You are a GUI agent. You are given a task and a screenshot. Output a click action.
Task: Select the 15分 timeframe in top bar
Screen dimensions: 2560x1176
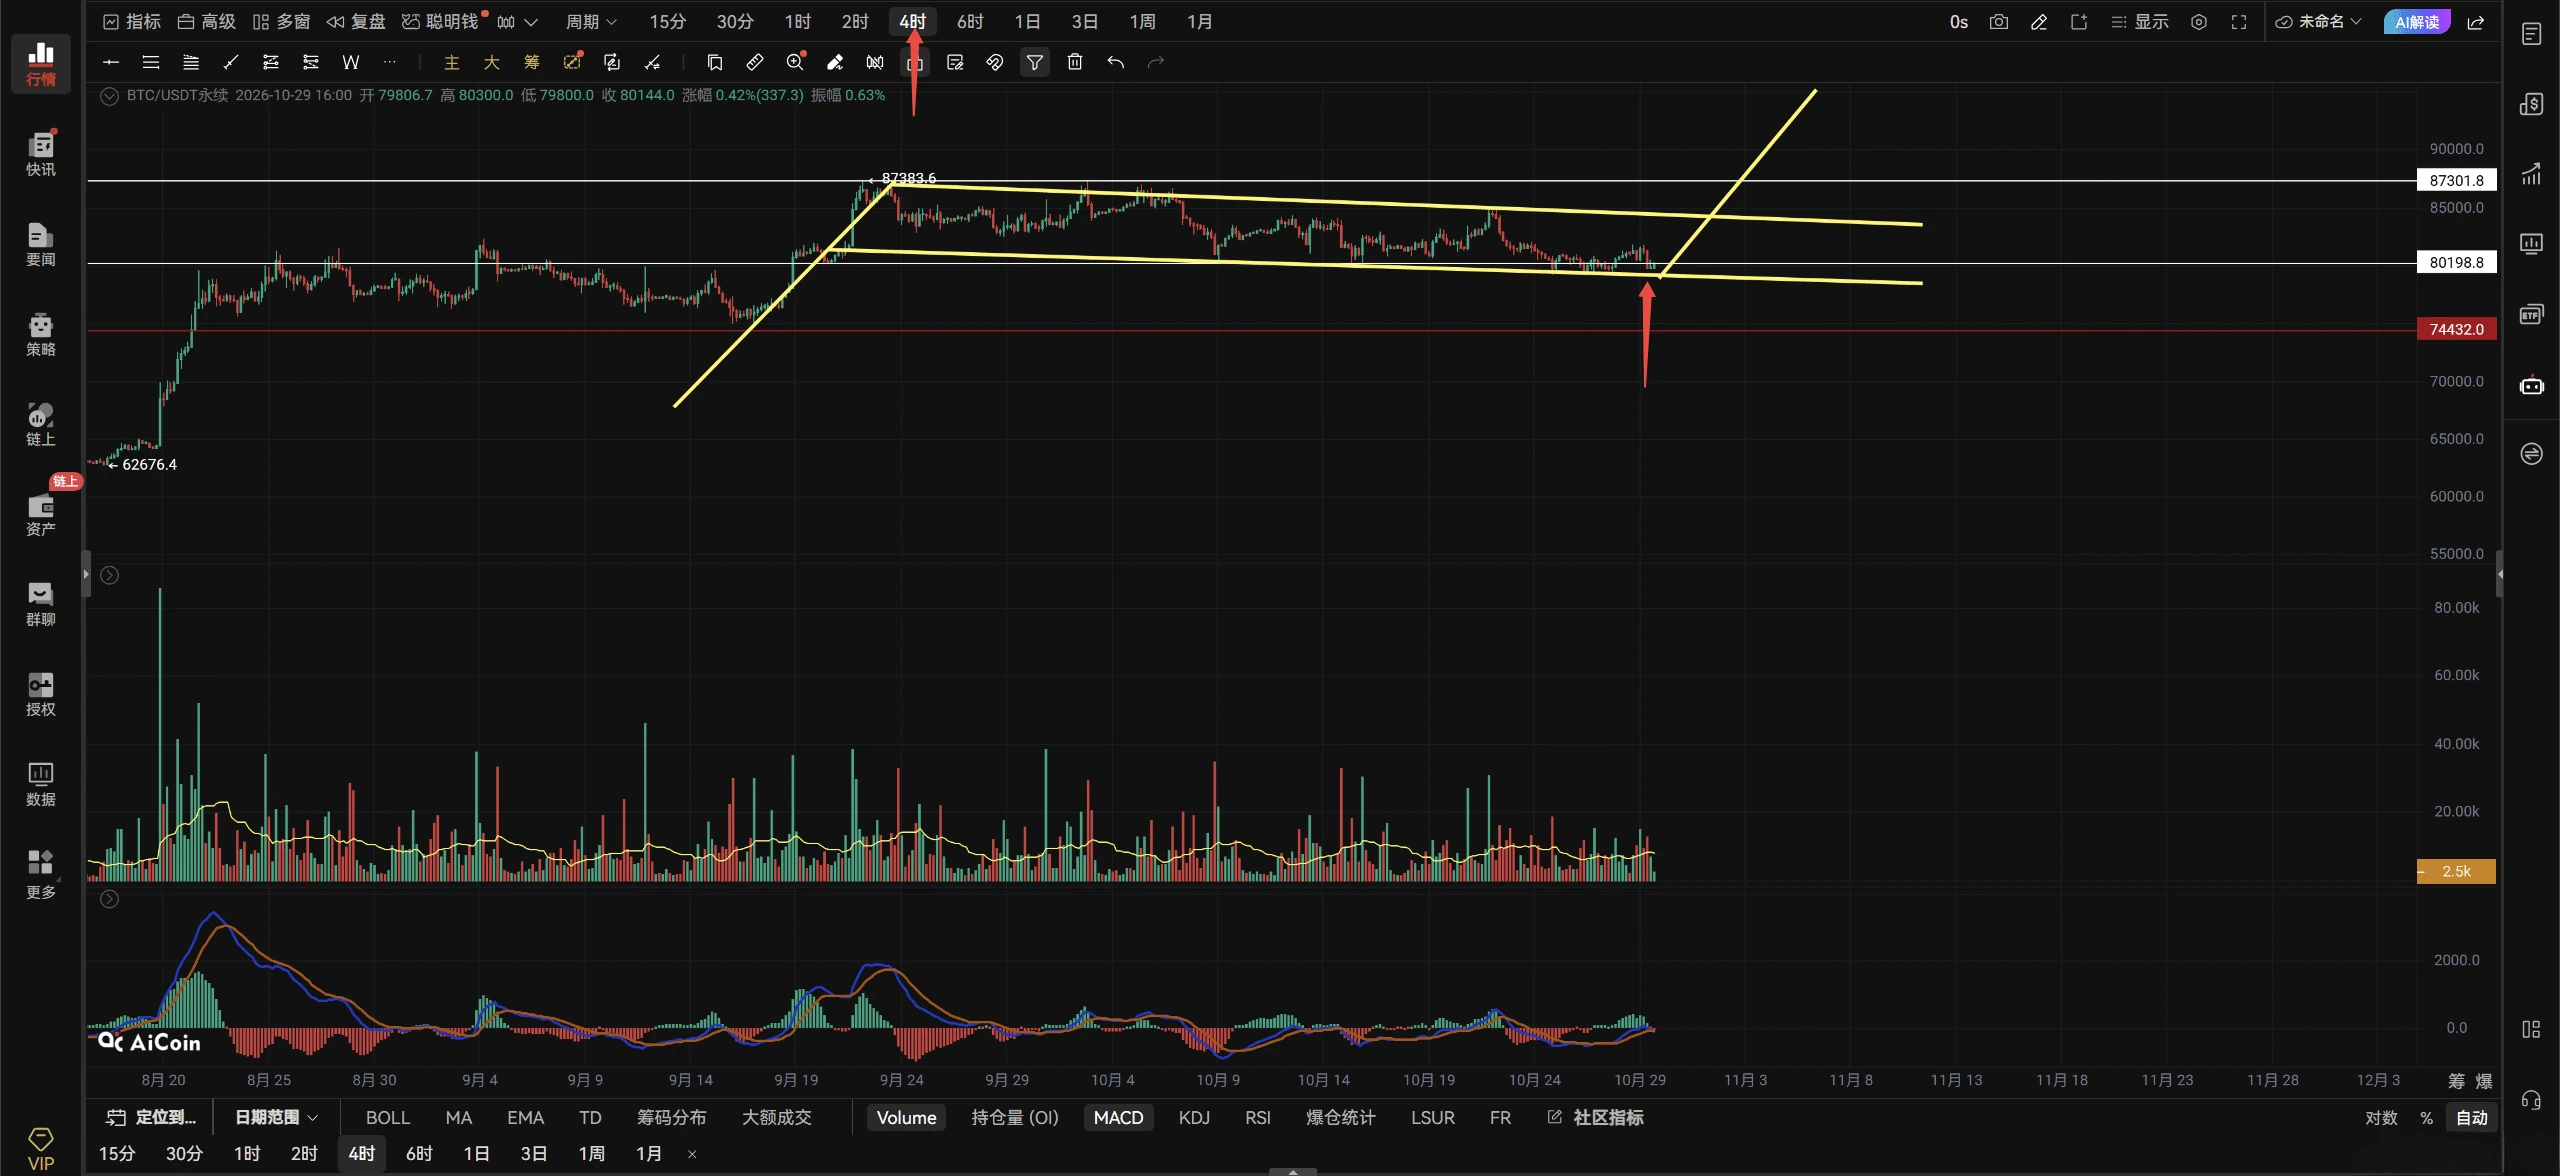click(x=667, y=22)
